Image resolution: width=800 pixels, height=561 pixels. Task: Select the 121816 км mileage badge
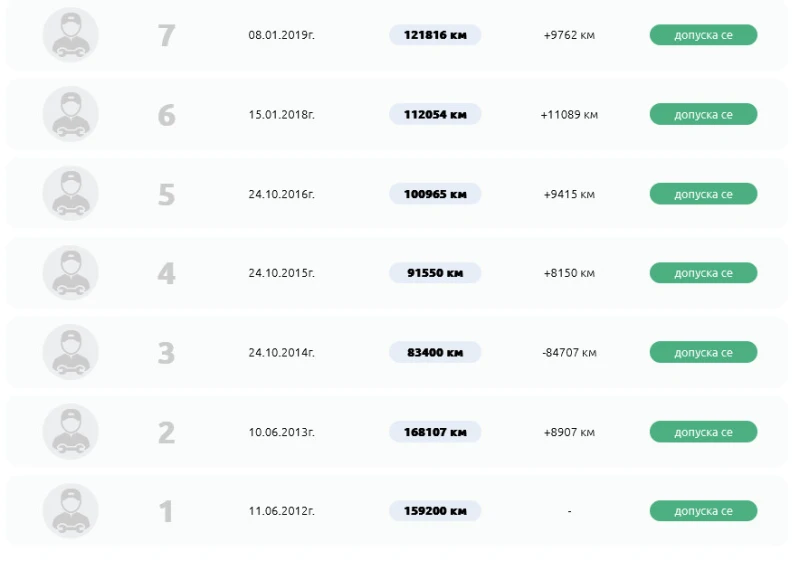point(435,35)
